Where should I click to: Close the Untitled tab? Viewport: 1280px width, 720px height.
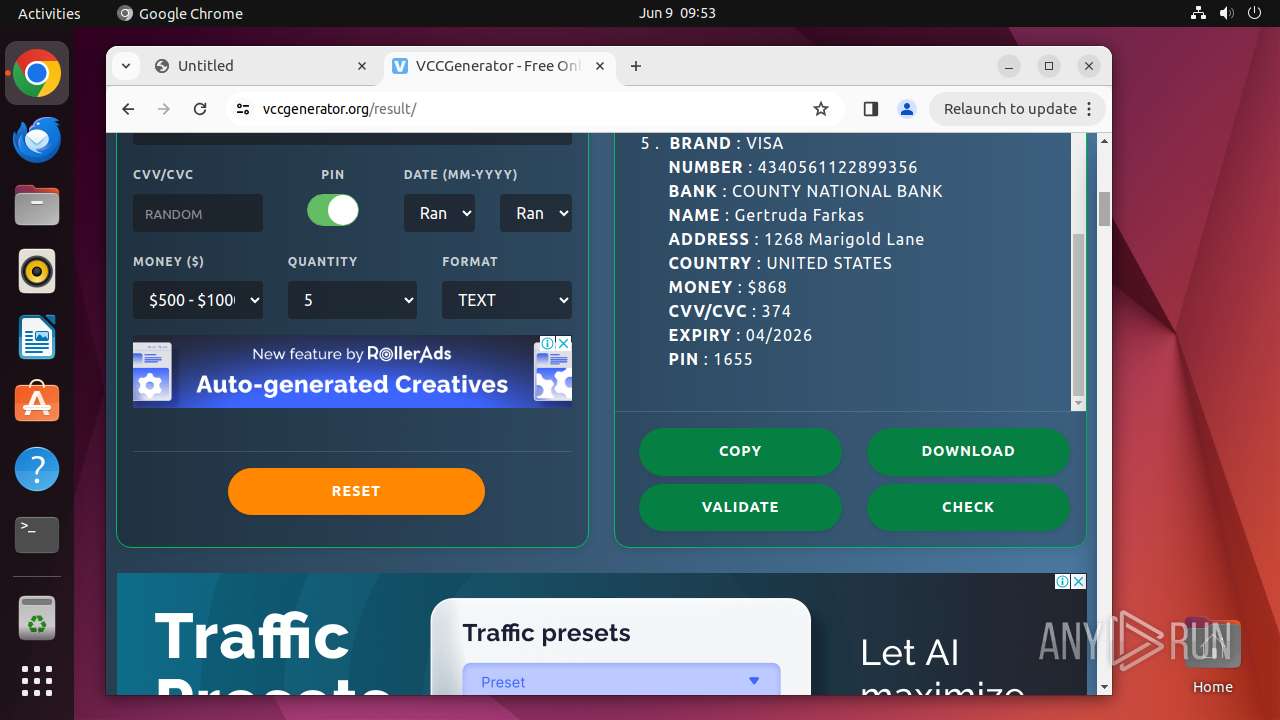362,66
